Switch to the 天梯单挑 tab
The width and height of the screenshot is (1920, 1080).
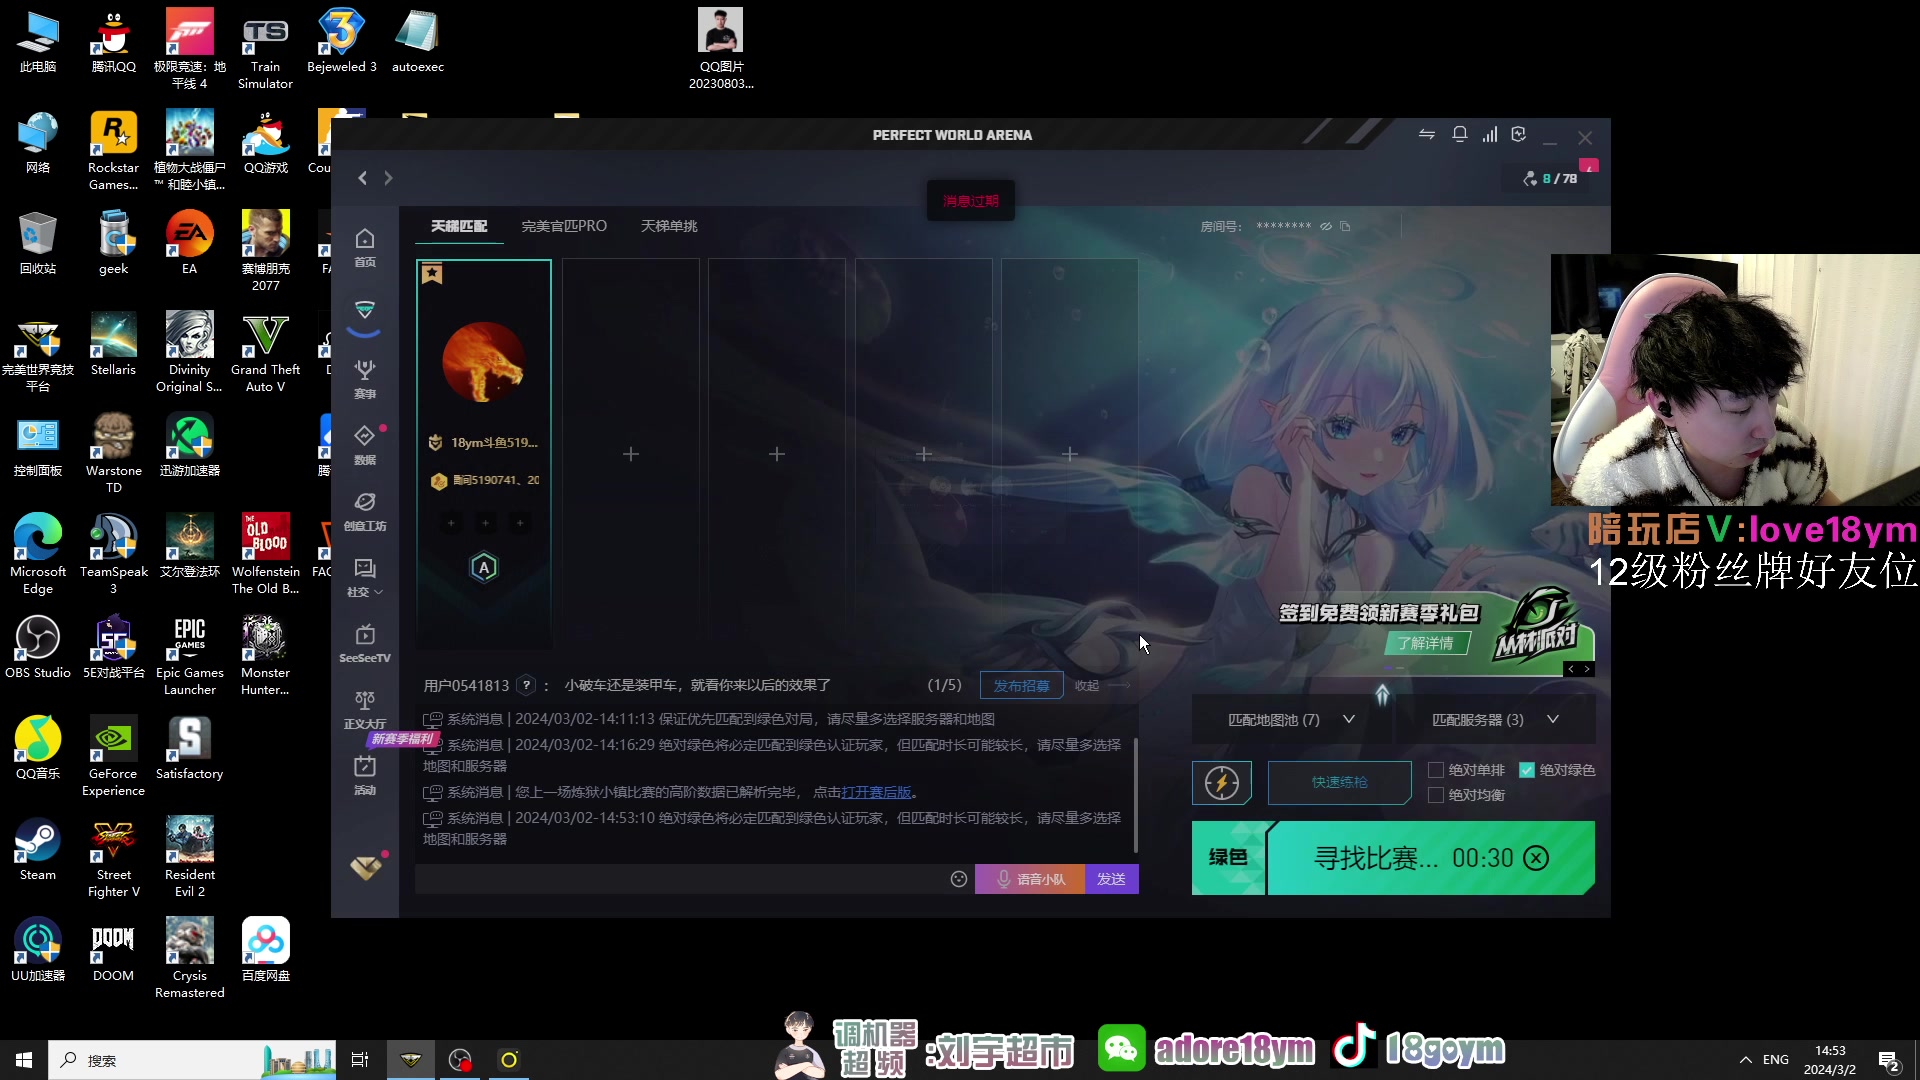668,225
